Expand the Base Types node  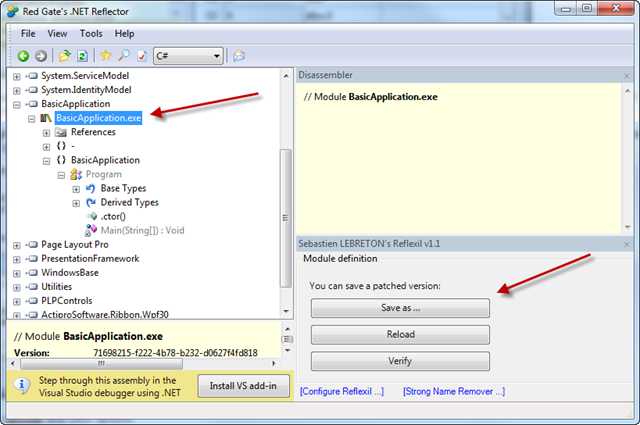tap(76, 189)
